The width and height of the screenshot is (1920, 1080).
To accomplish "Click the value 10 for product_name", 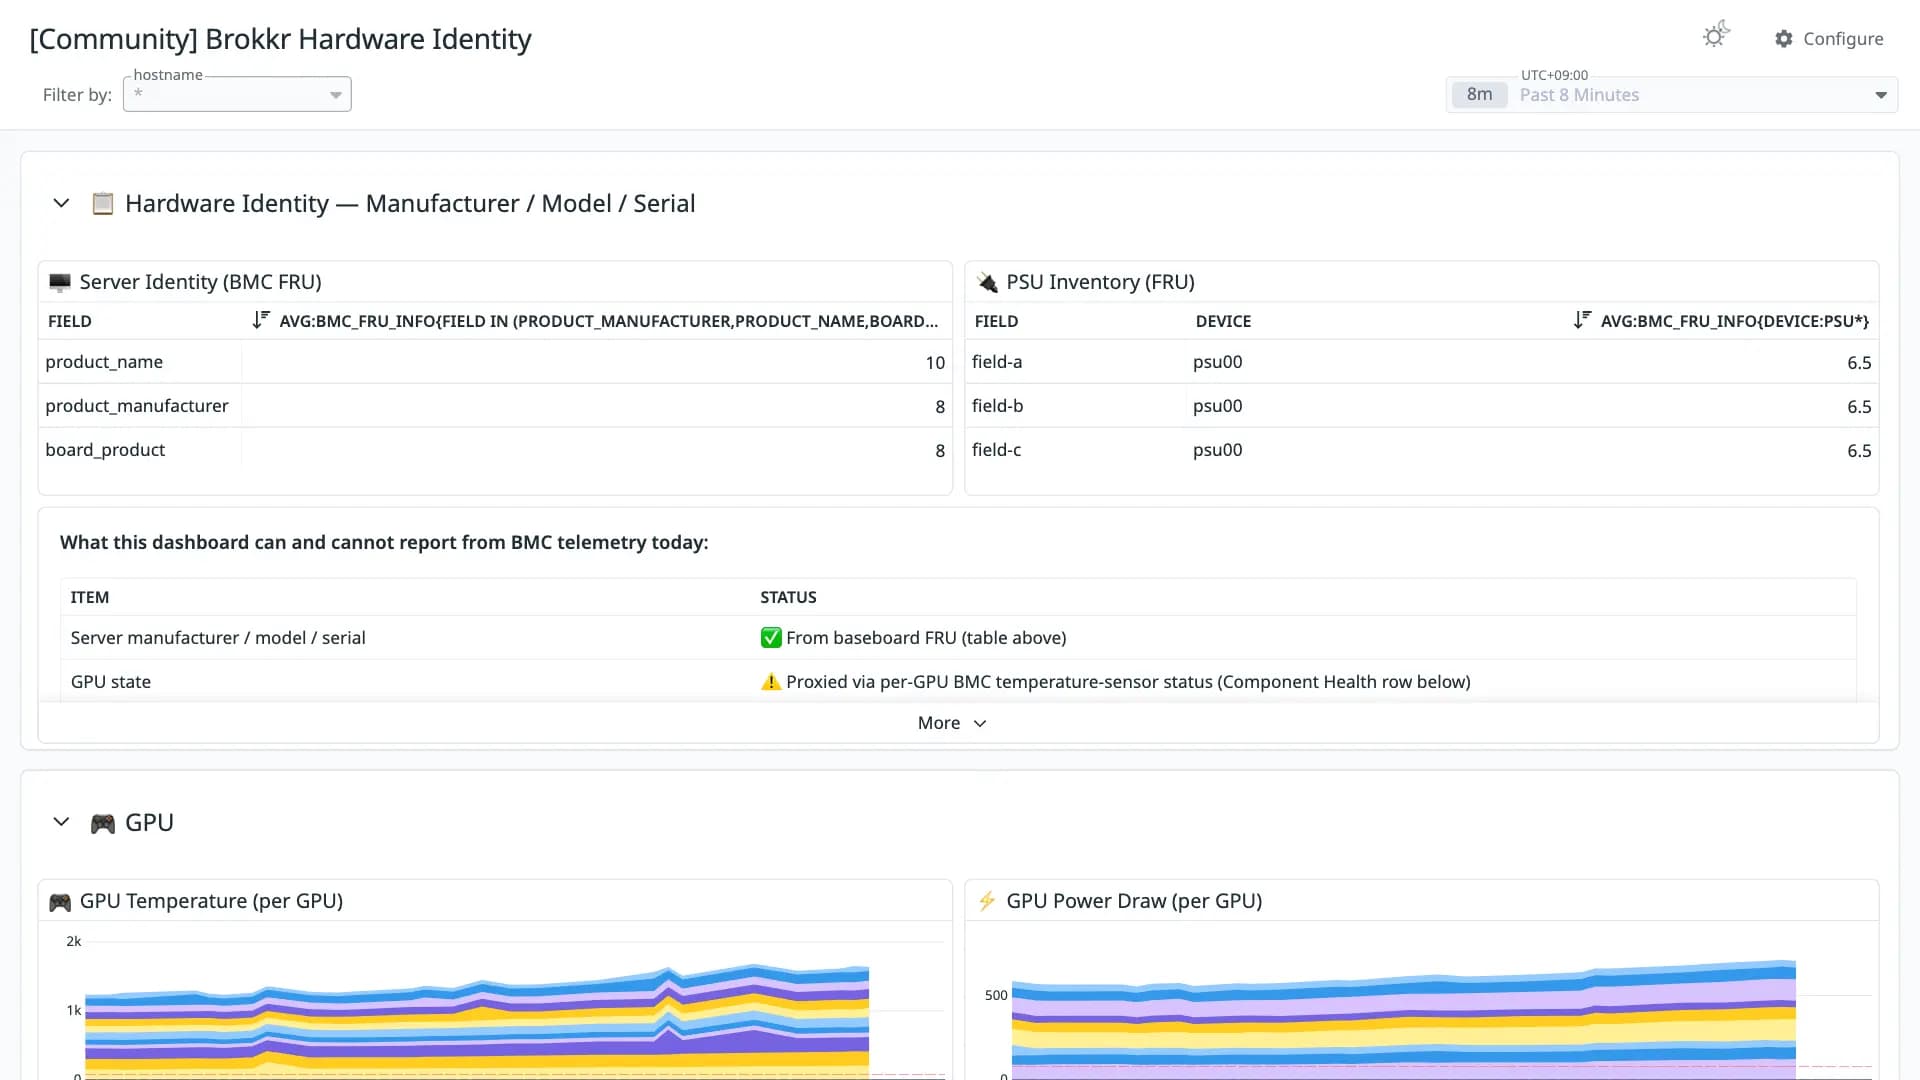I will [x=935, y=363].
